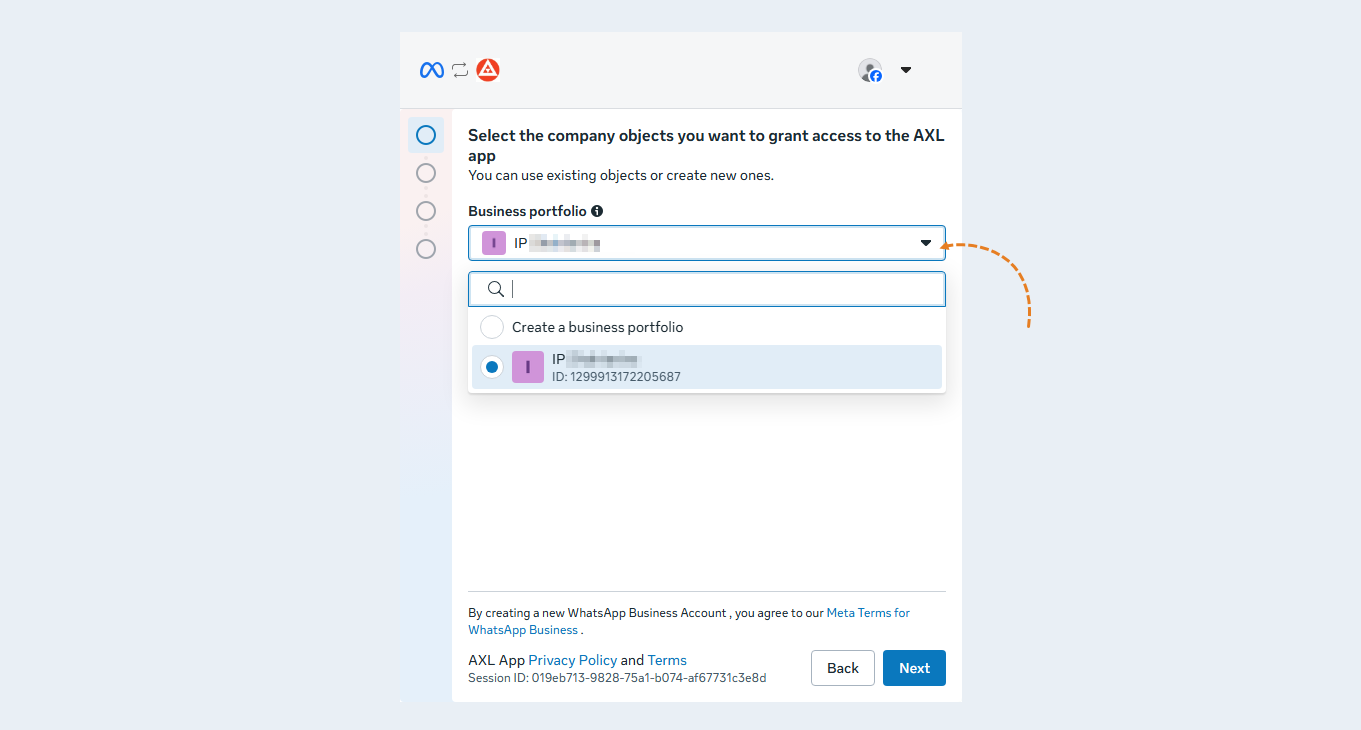1361x730 pixels.
Task: Click the fourth step indicator circle
Action: 426,249
